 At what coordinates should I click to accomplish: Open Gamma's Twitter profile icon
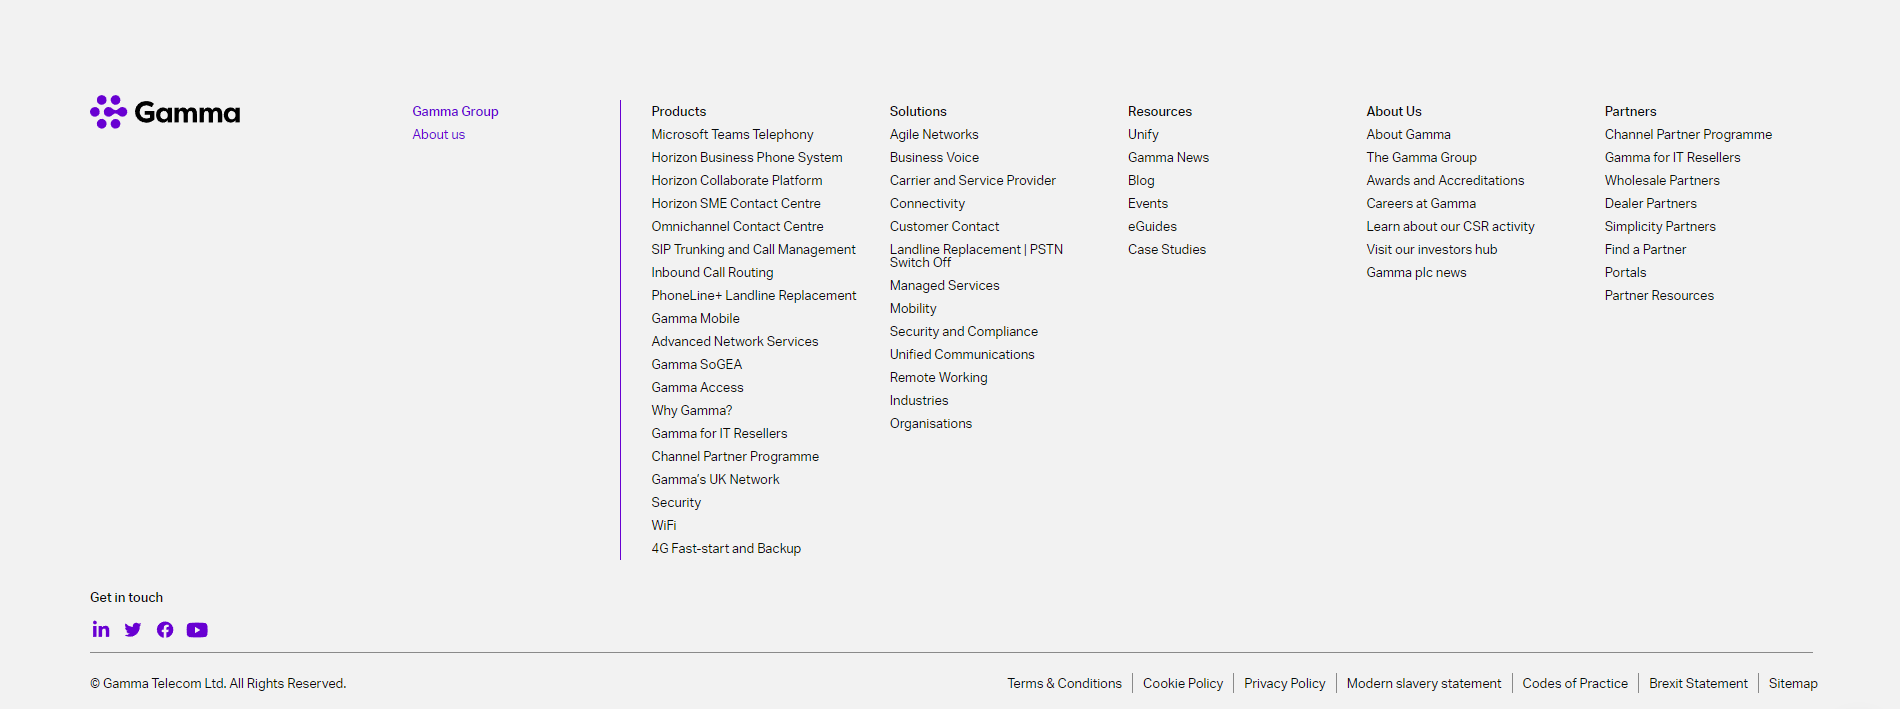tap(133, 629)
